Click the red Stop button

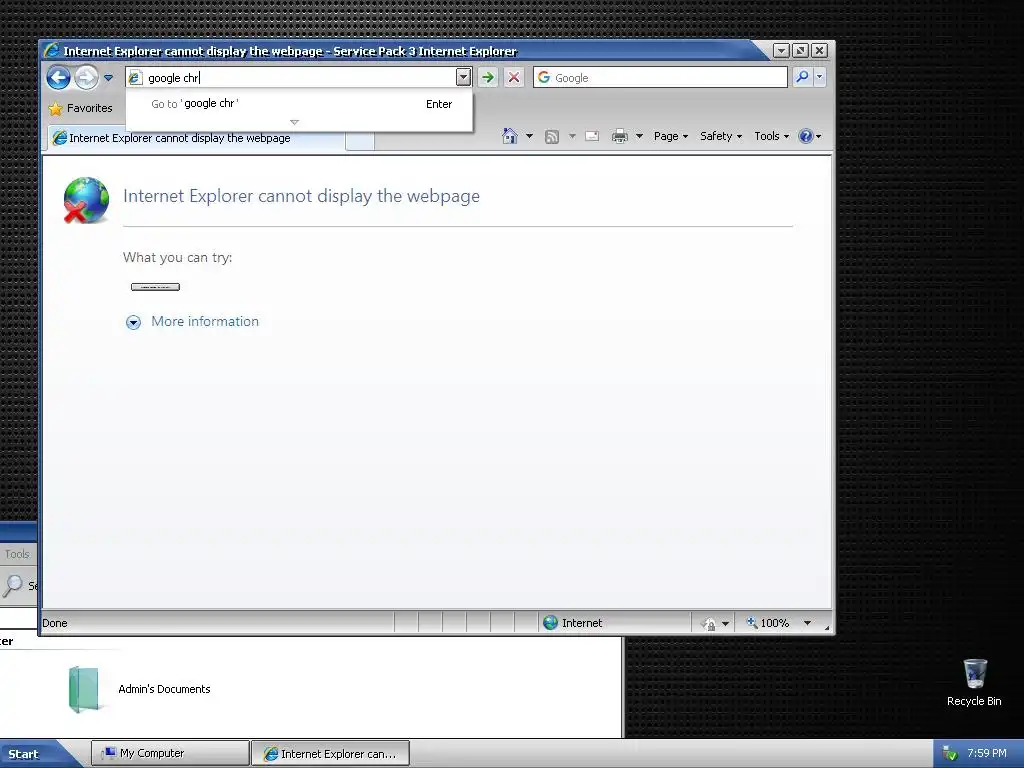pyautogui.click(x=514, y=77)
